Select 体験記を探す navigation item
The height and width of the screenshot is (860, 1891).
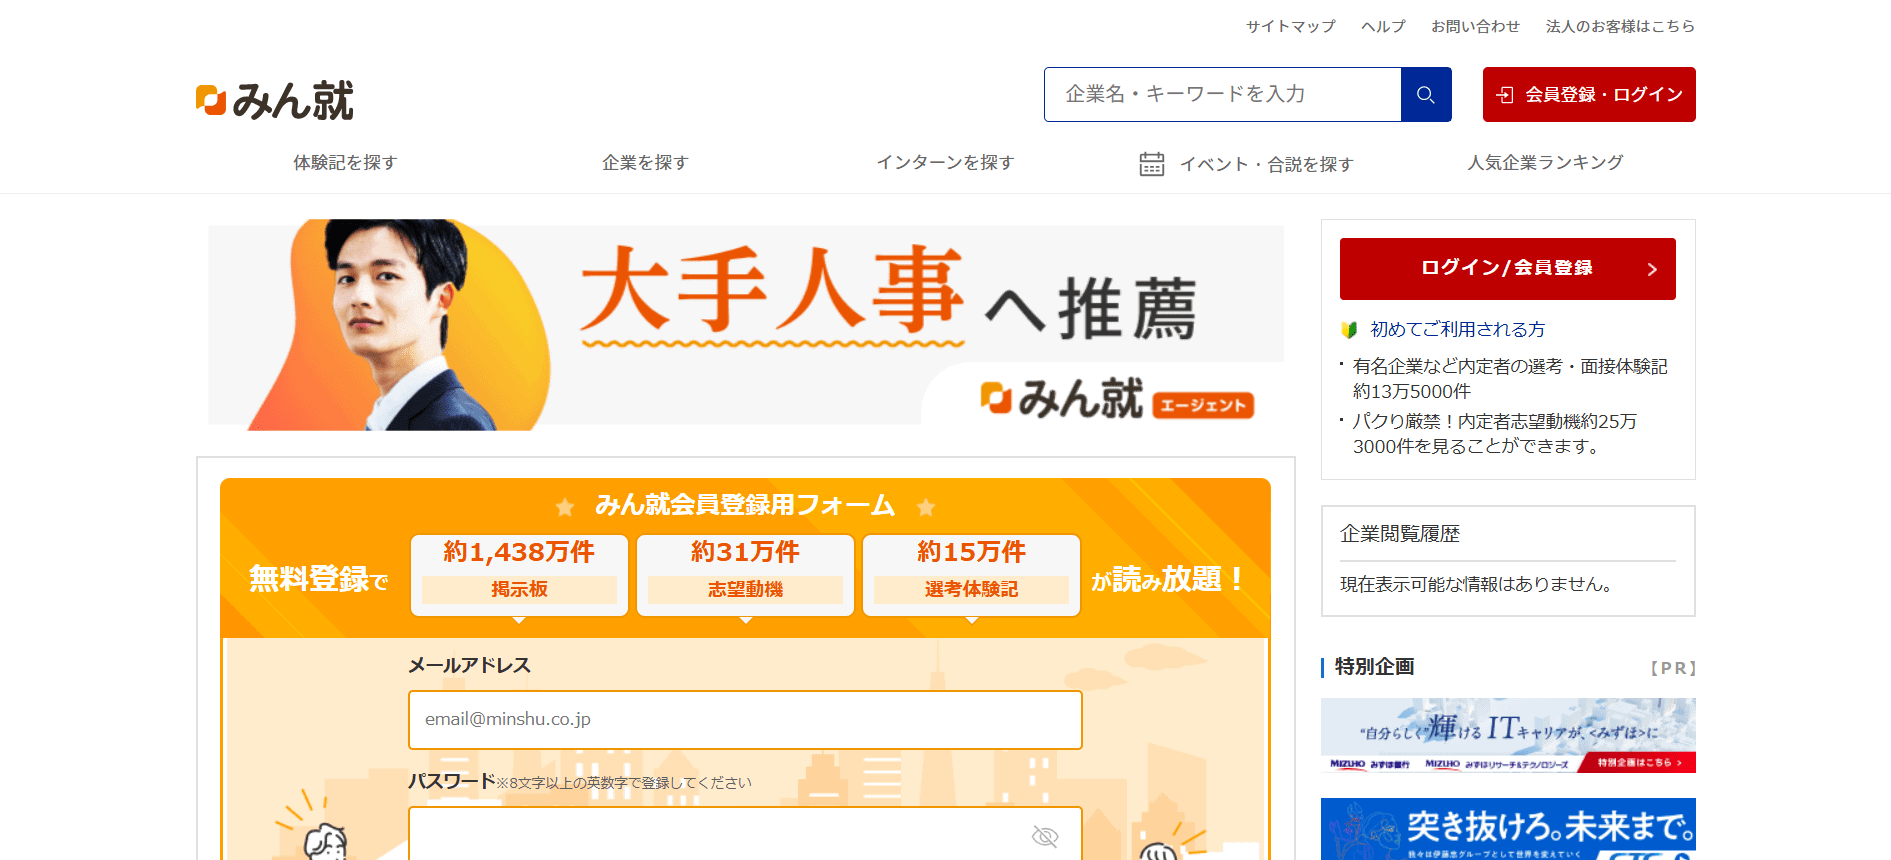[345, 163]
